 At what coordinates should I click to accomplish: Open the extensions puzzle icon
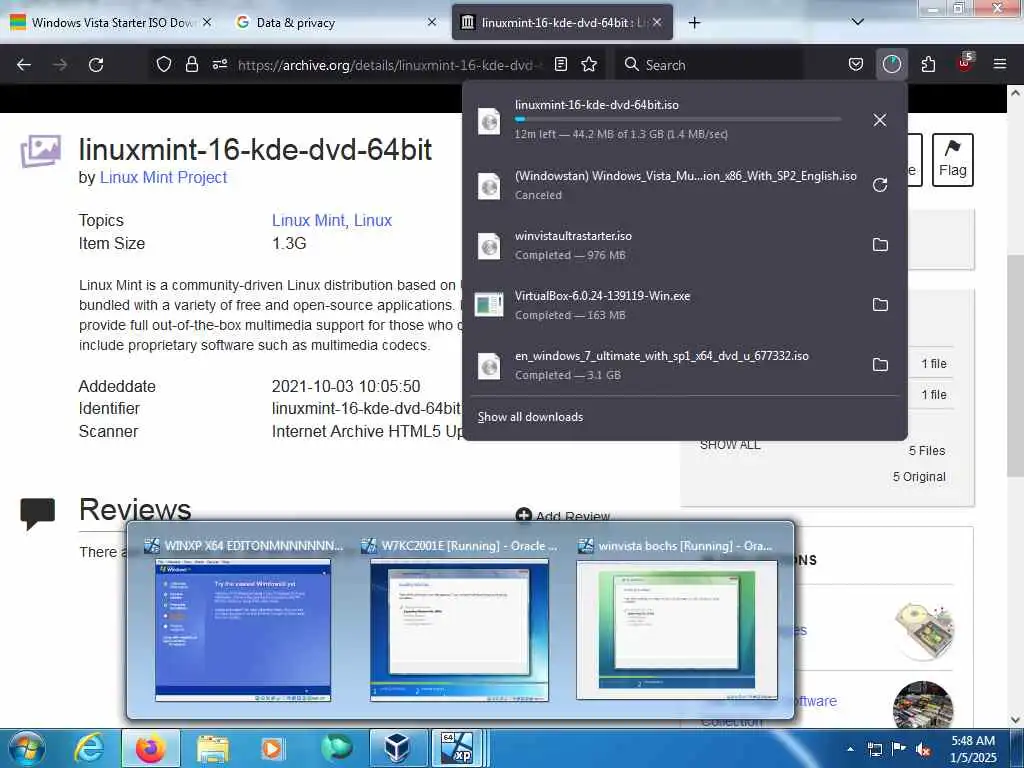pos(928,65)
